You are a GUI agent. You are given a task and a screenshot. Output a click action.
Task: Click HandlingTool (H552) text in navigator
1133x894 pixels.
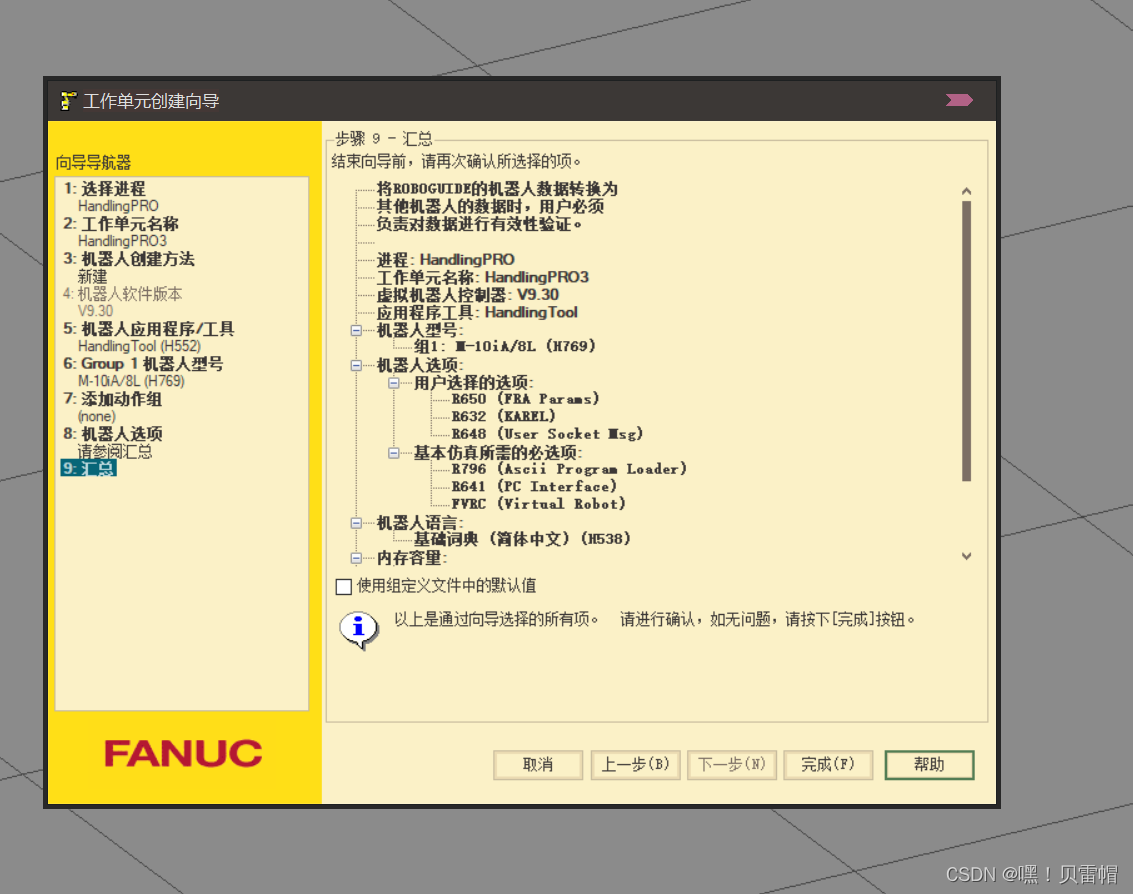(139, 346)
